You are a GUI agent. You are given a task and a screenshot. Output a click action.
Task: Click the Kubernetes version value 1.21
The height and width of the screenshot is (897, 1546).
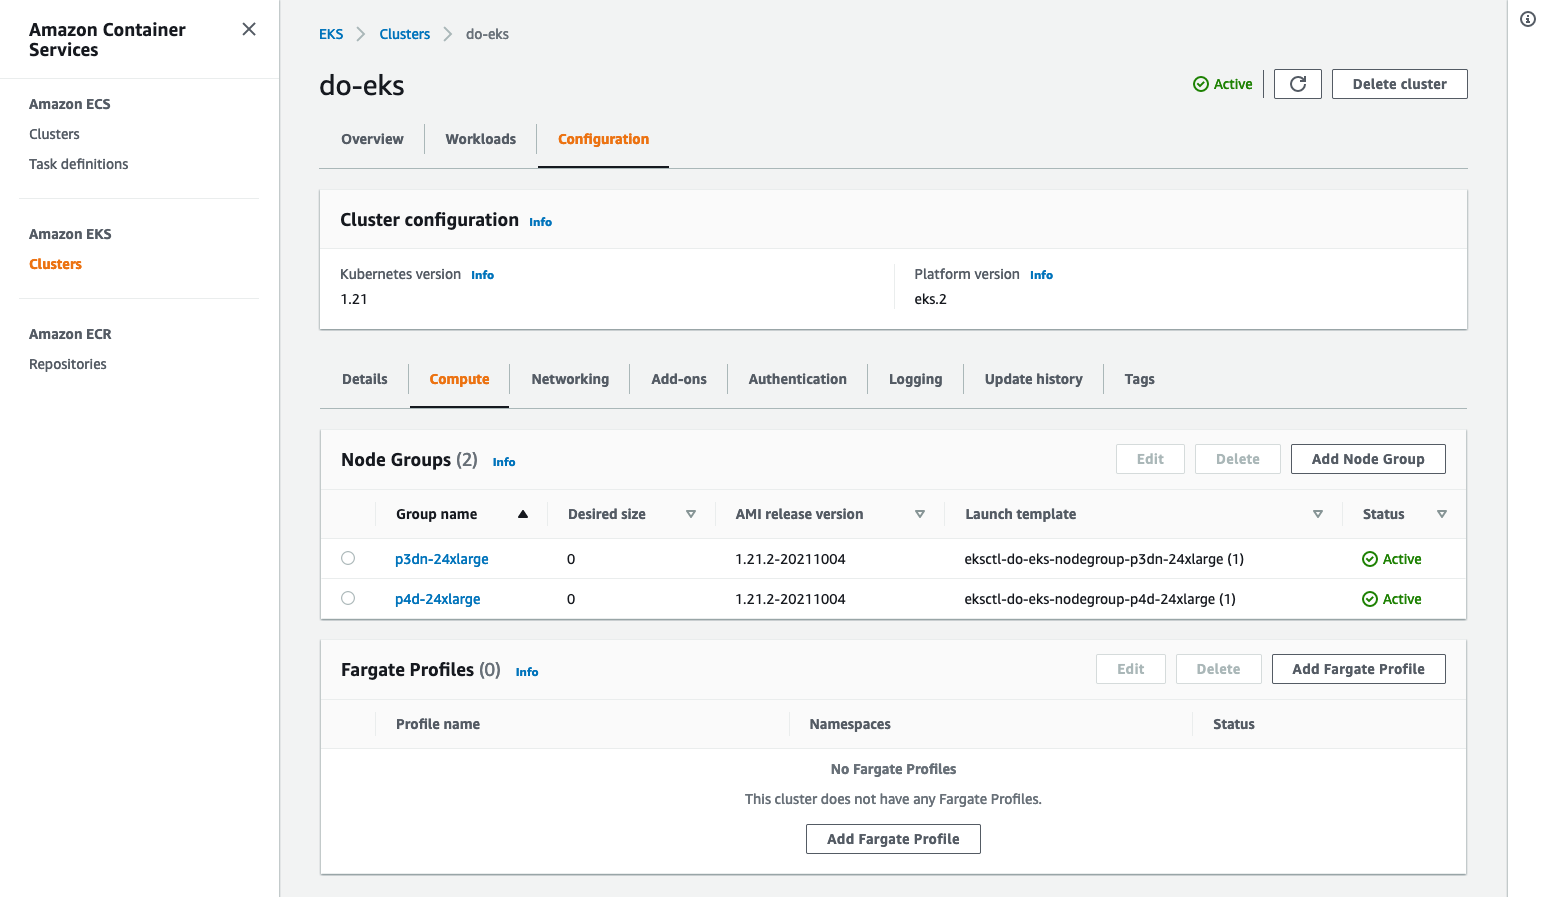coord(354,299)
